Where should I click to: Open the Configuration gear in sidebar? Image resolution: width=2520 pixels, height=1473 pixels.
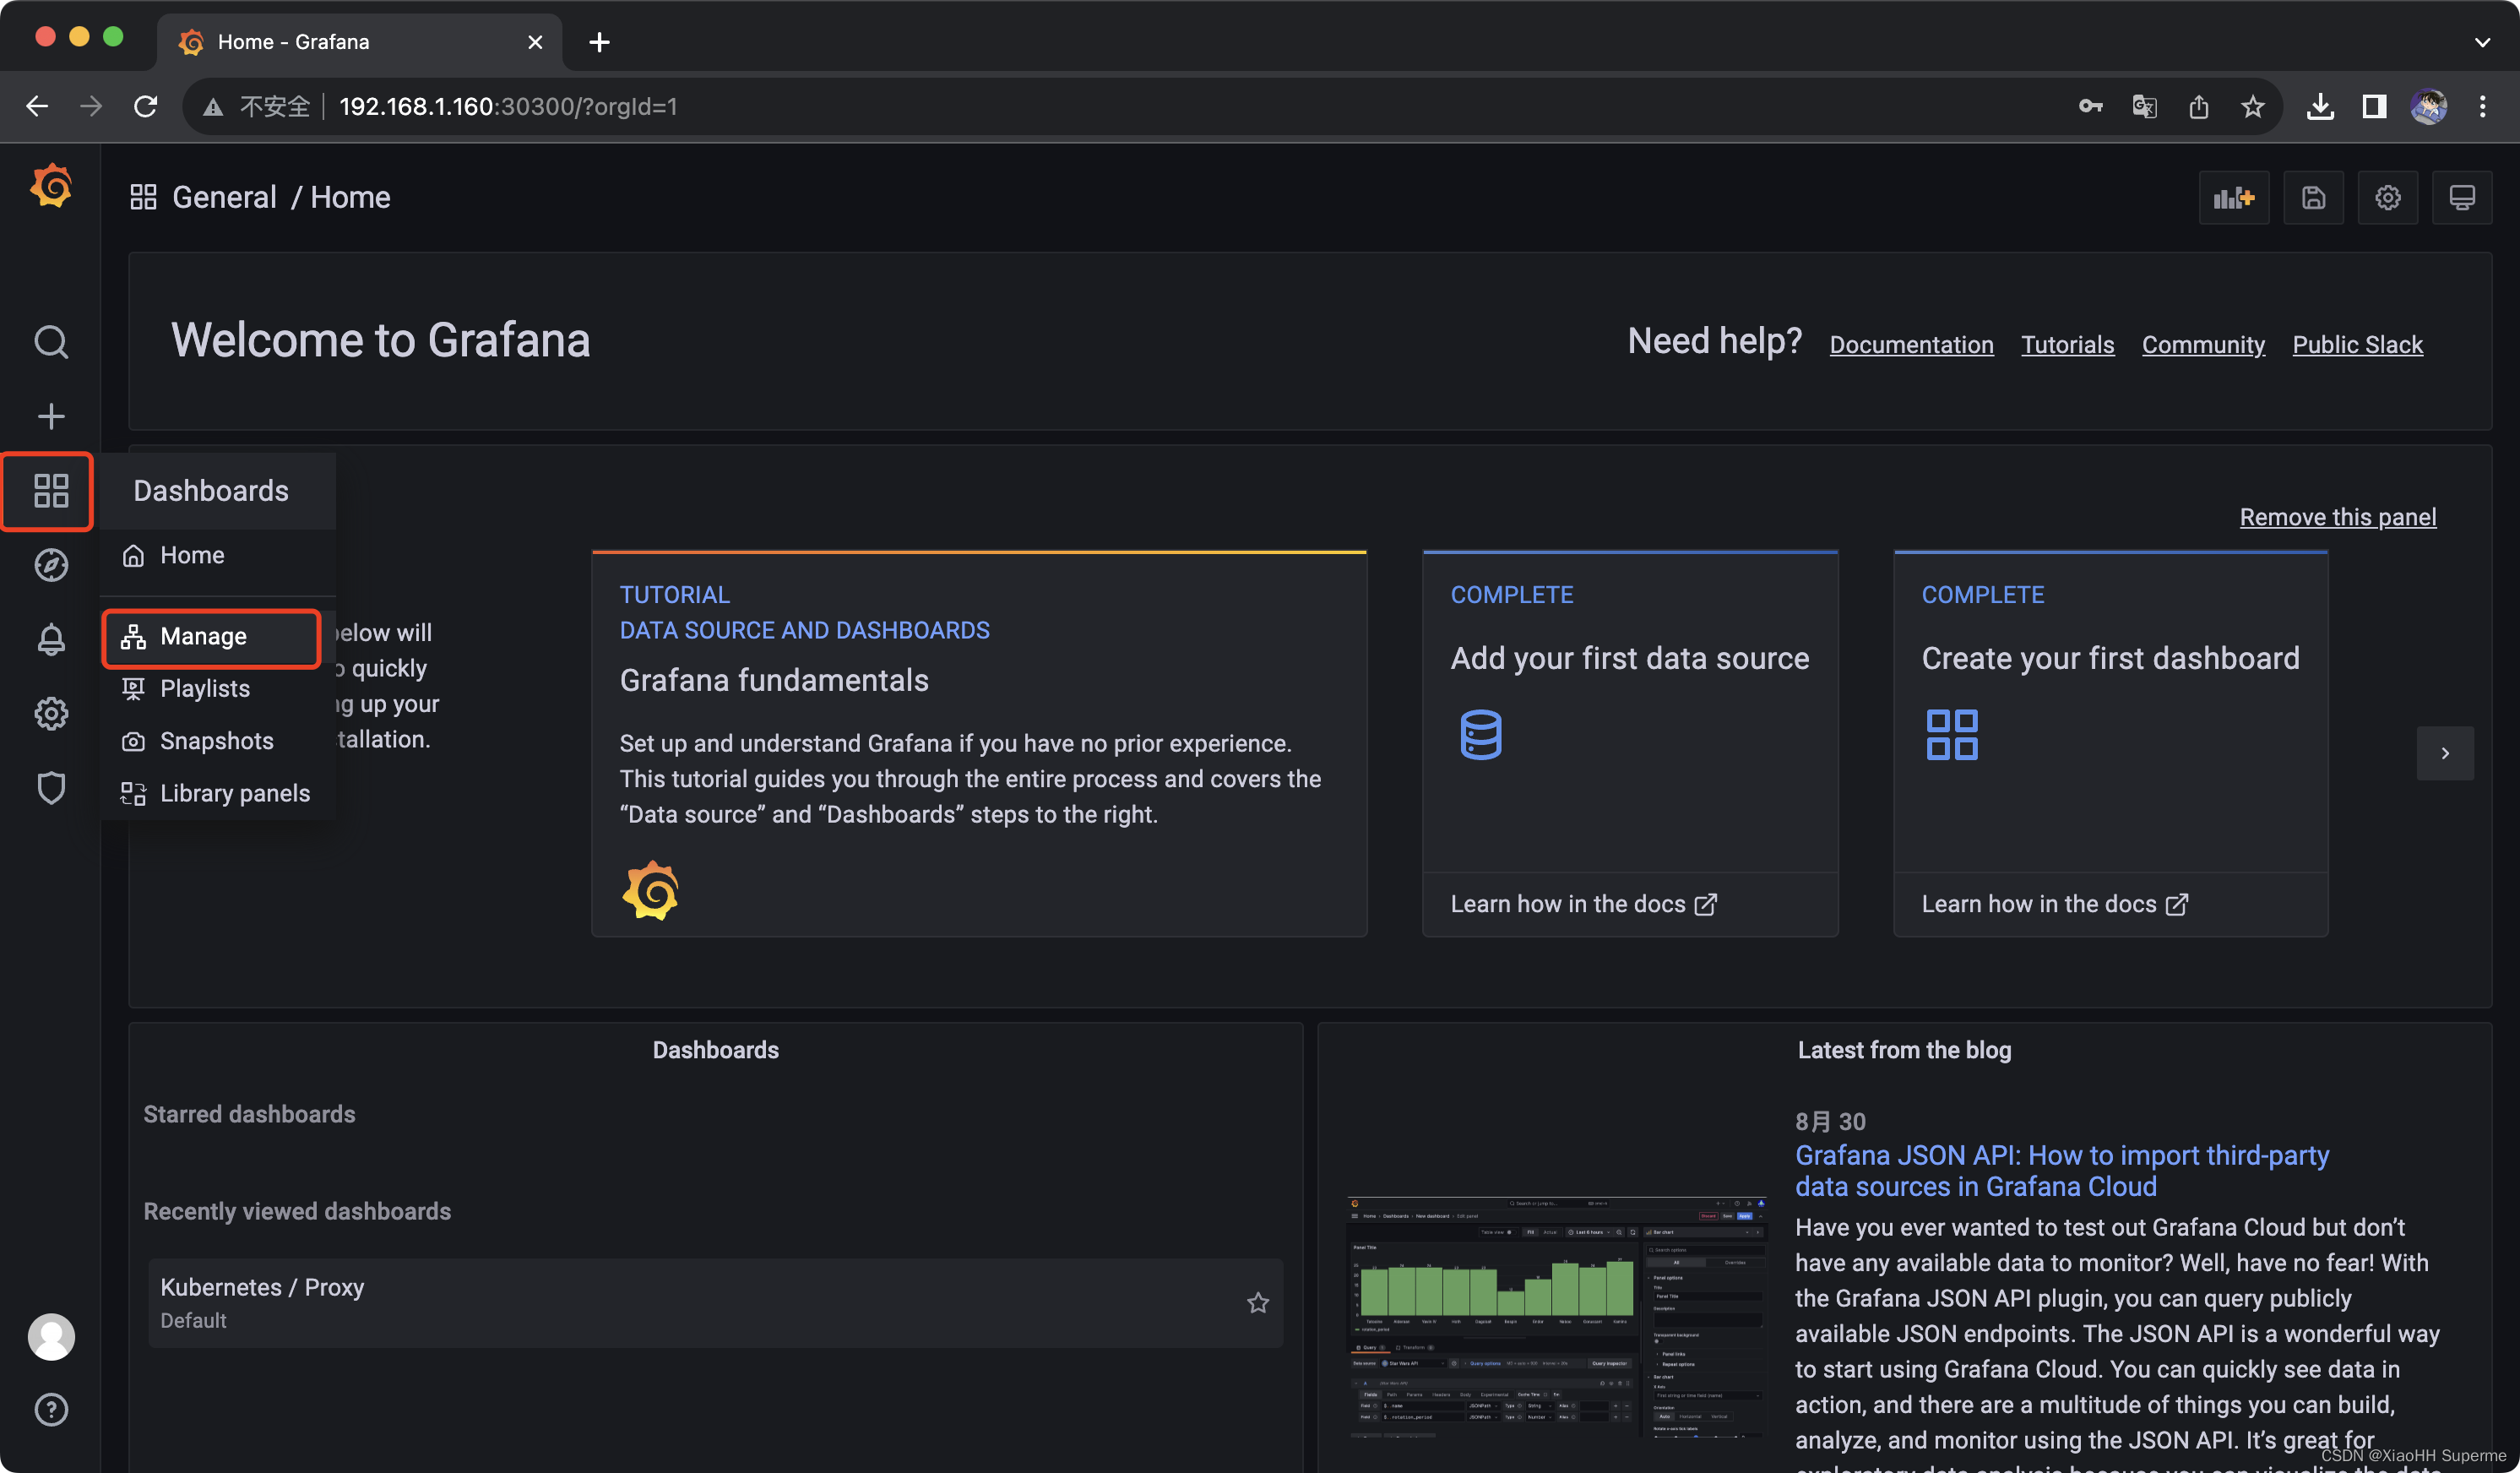tap(51, 713)
